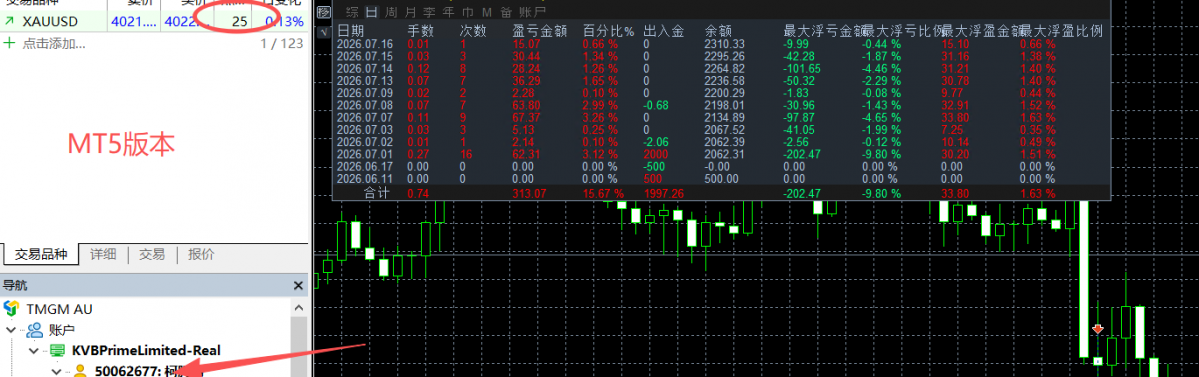
Task: Click the 日期 column header
Action: pyautogui.click(x=351, y=31)
